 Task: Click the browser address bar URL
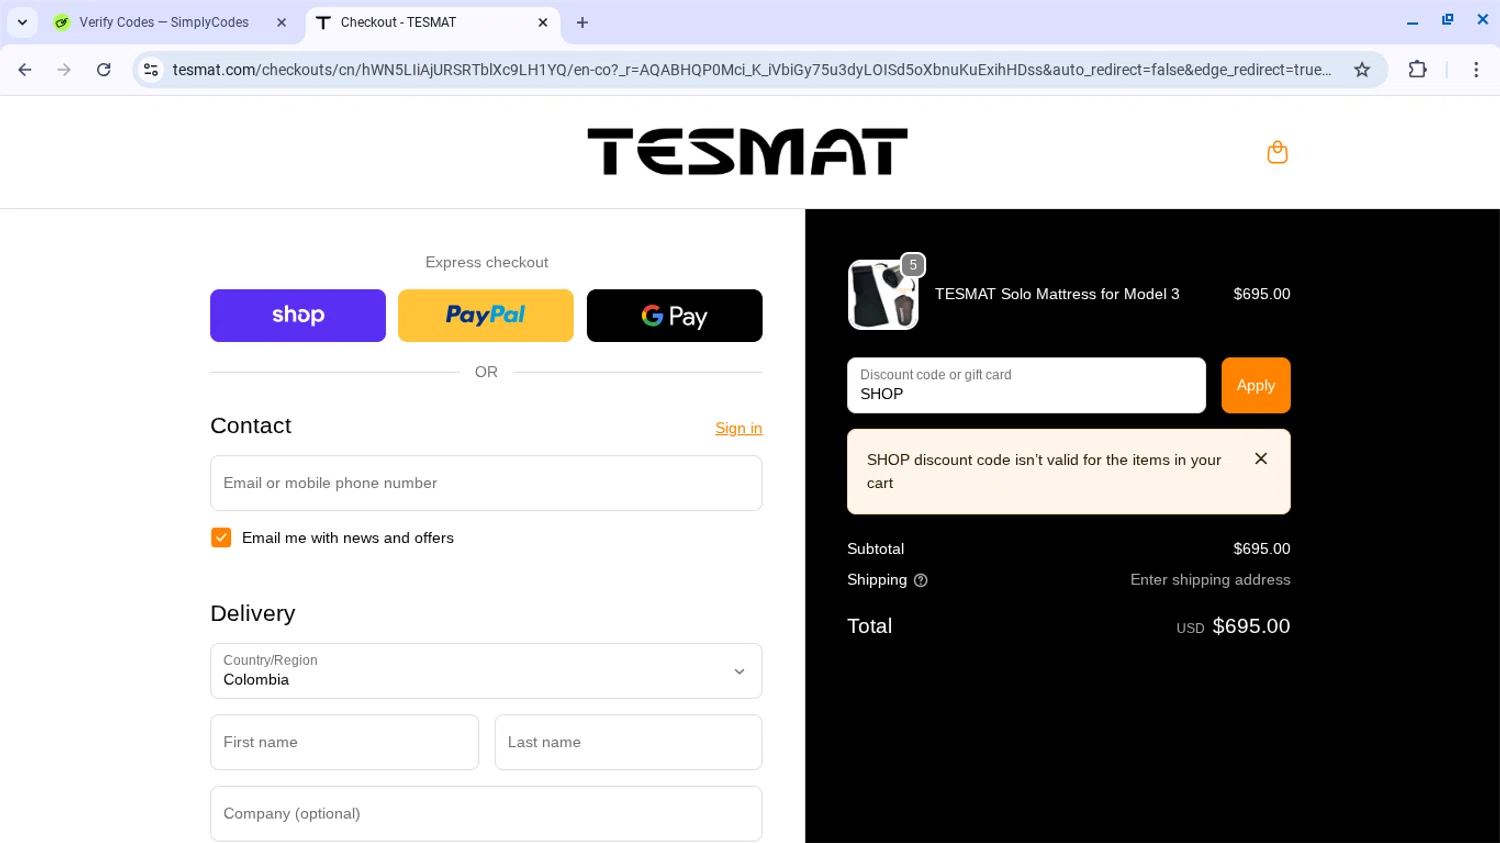[751, 70]
